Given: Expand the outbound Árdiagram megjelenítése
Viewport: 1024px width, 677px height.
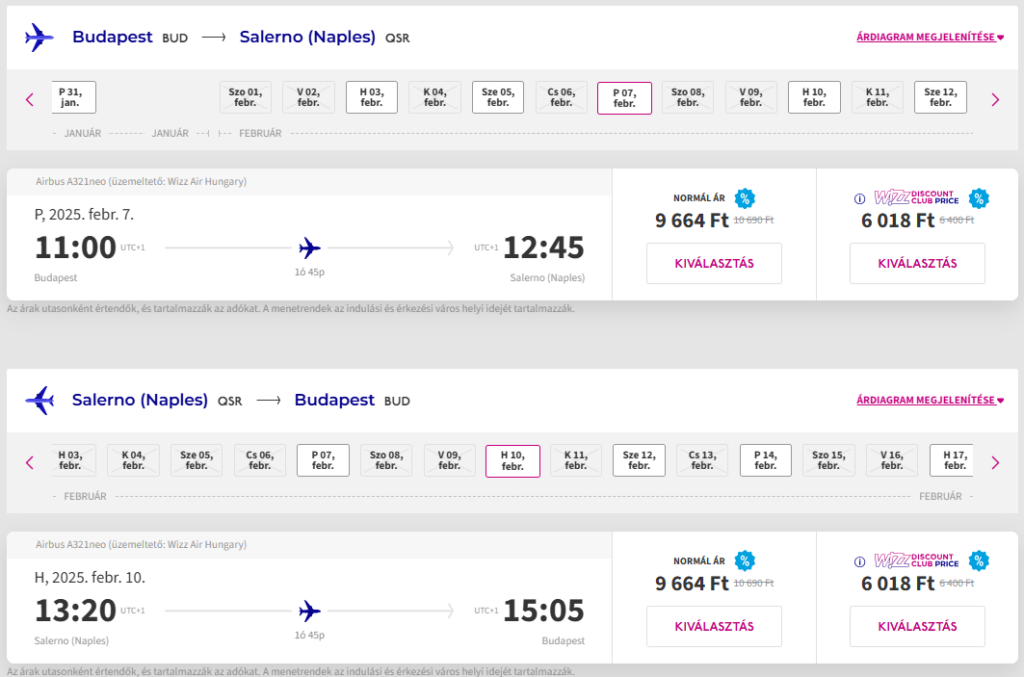Looking at the screenshot, I should pos(930,37).
